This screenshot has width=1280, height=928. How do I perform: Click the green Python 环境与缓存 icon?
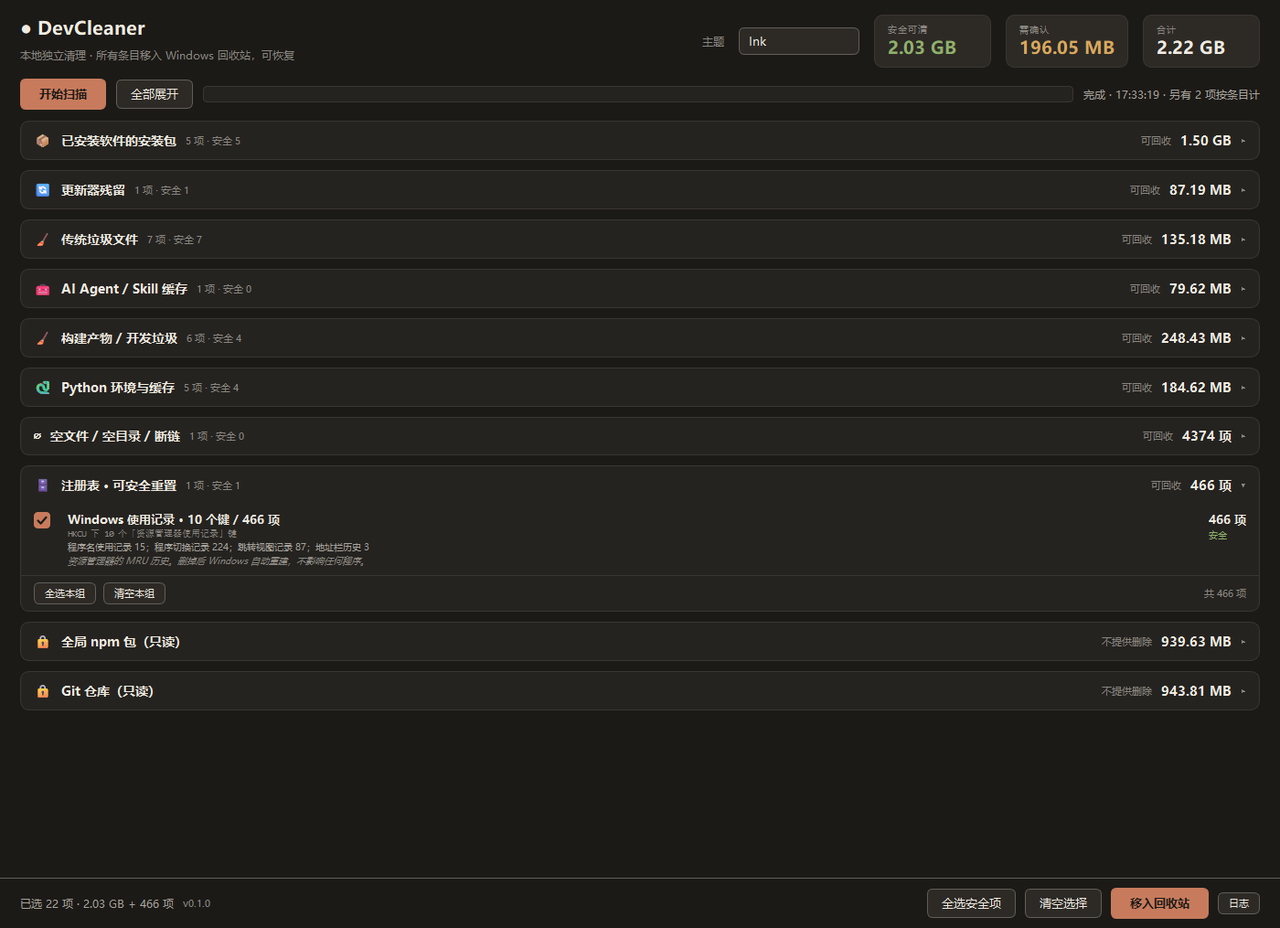(x=42, y=387)
